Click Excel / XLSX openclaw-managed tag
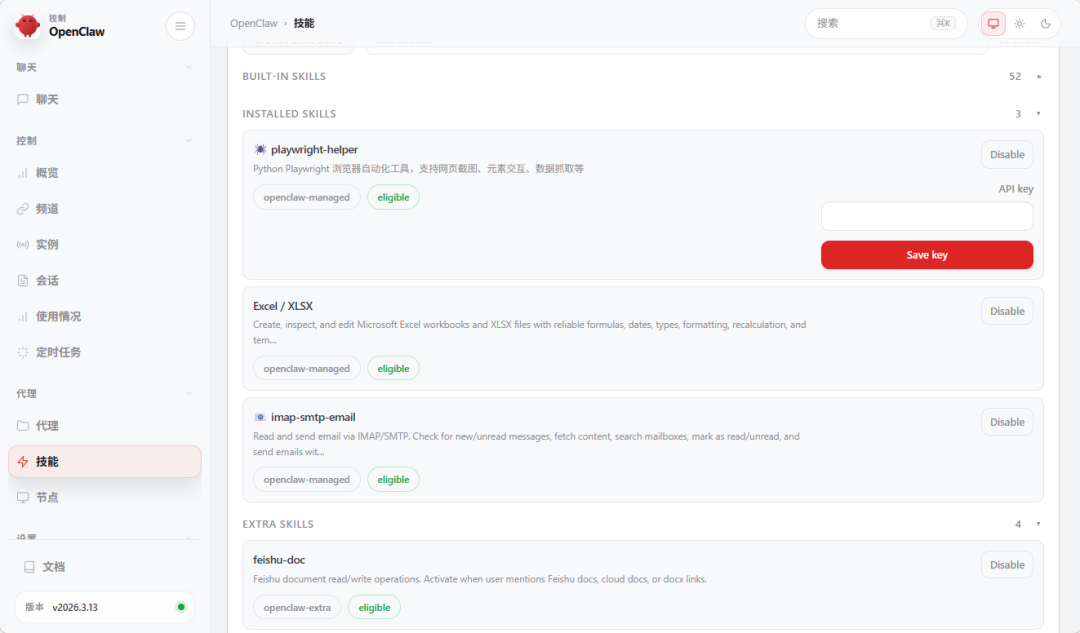Image resolution: width=1080 pixels, height=633 pixels. [x=307, y=369]
